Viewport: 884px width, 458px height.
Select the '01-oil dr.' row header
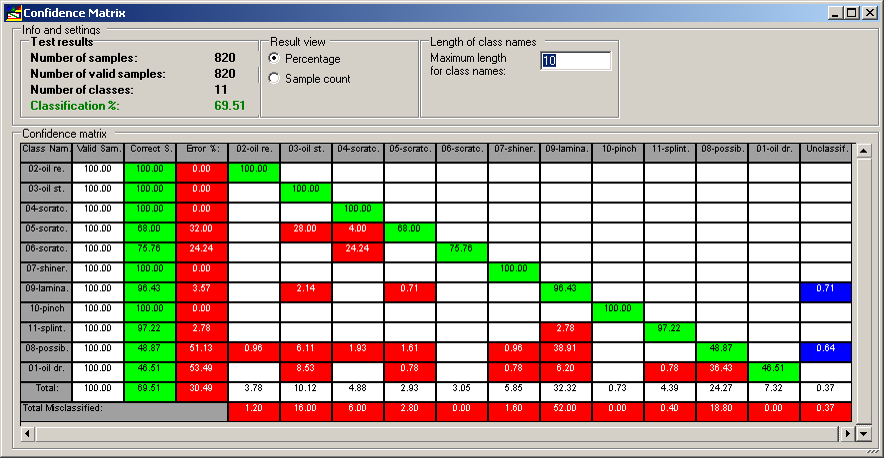[46, 372]
